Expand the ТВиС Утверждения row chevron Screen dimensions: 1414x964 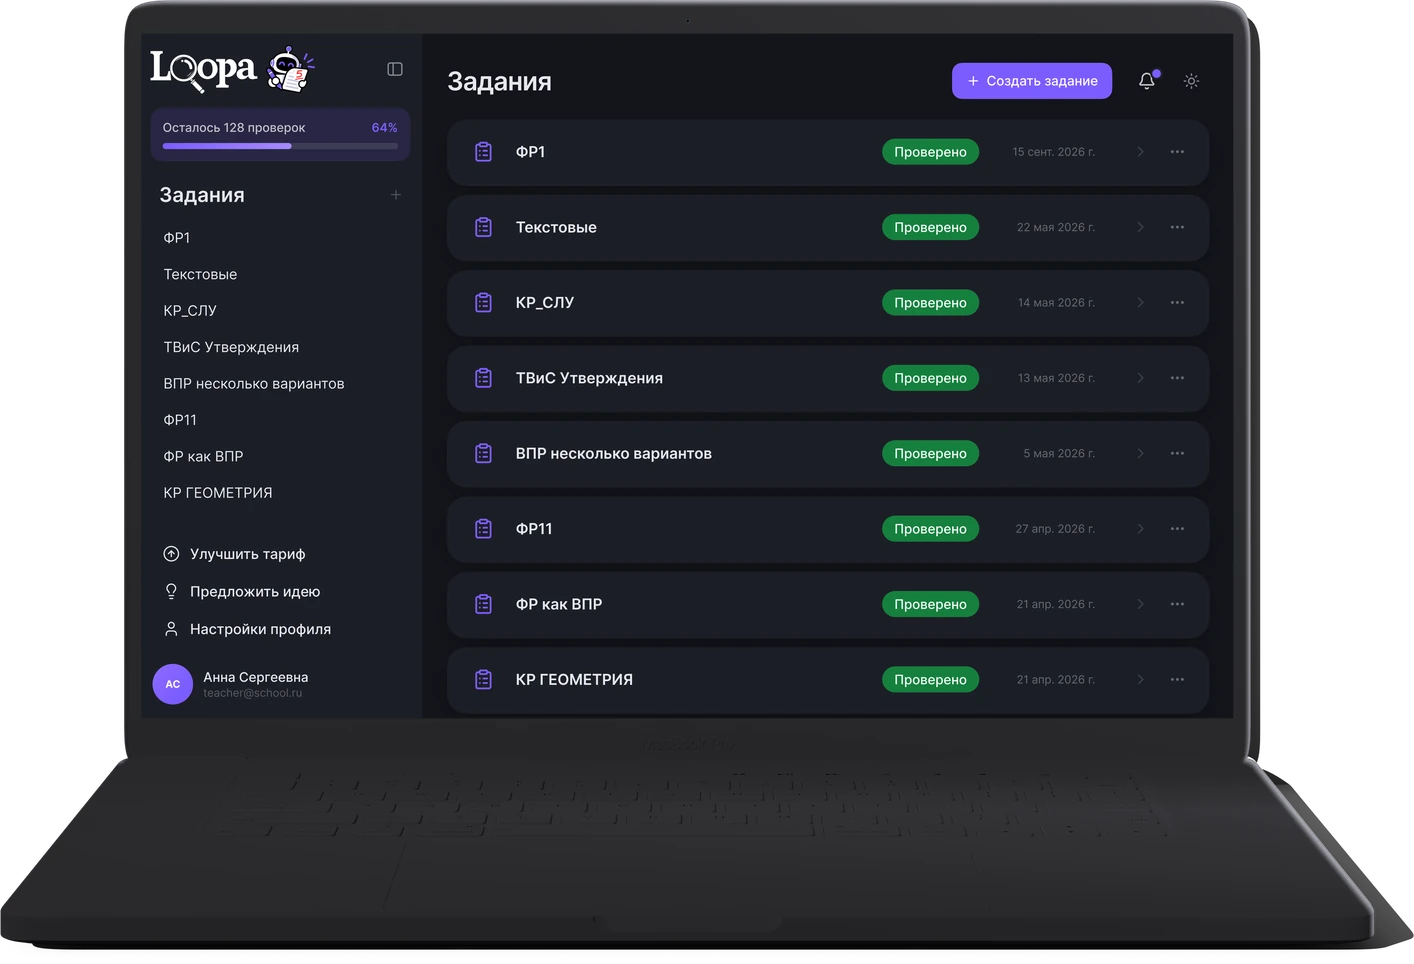point(1140,378)
